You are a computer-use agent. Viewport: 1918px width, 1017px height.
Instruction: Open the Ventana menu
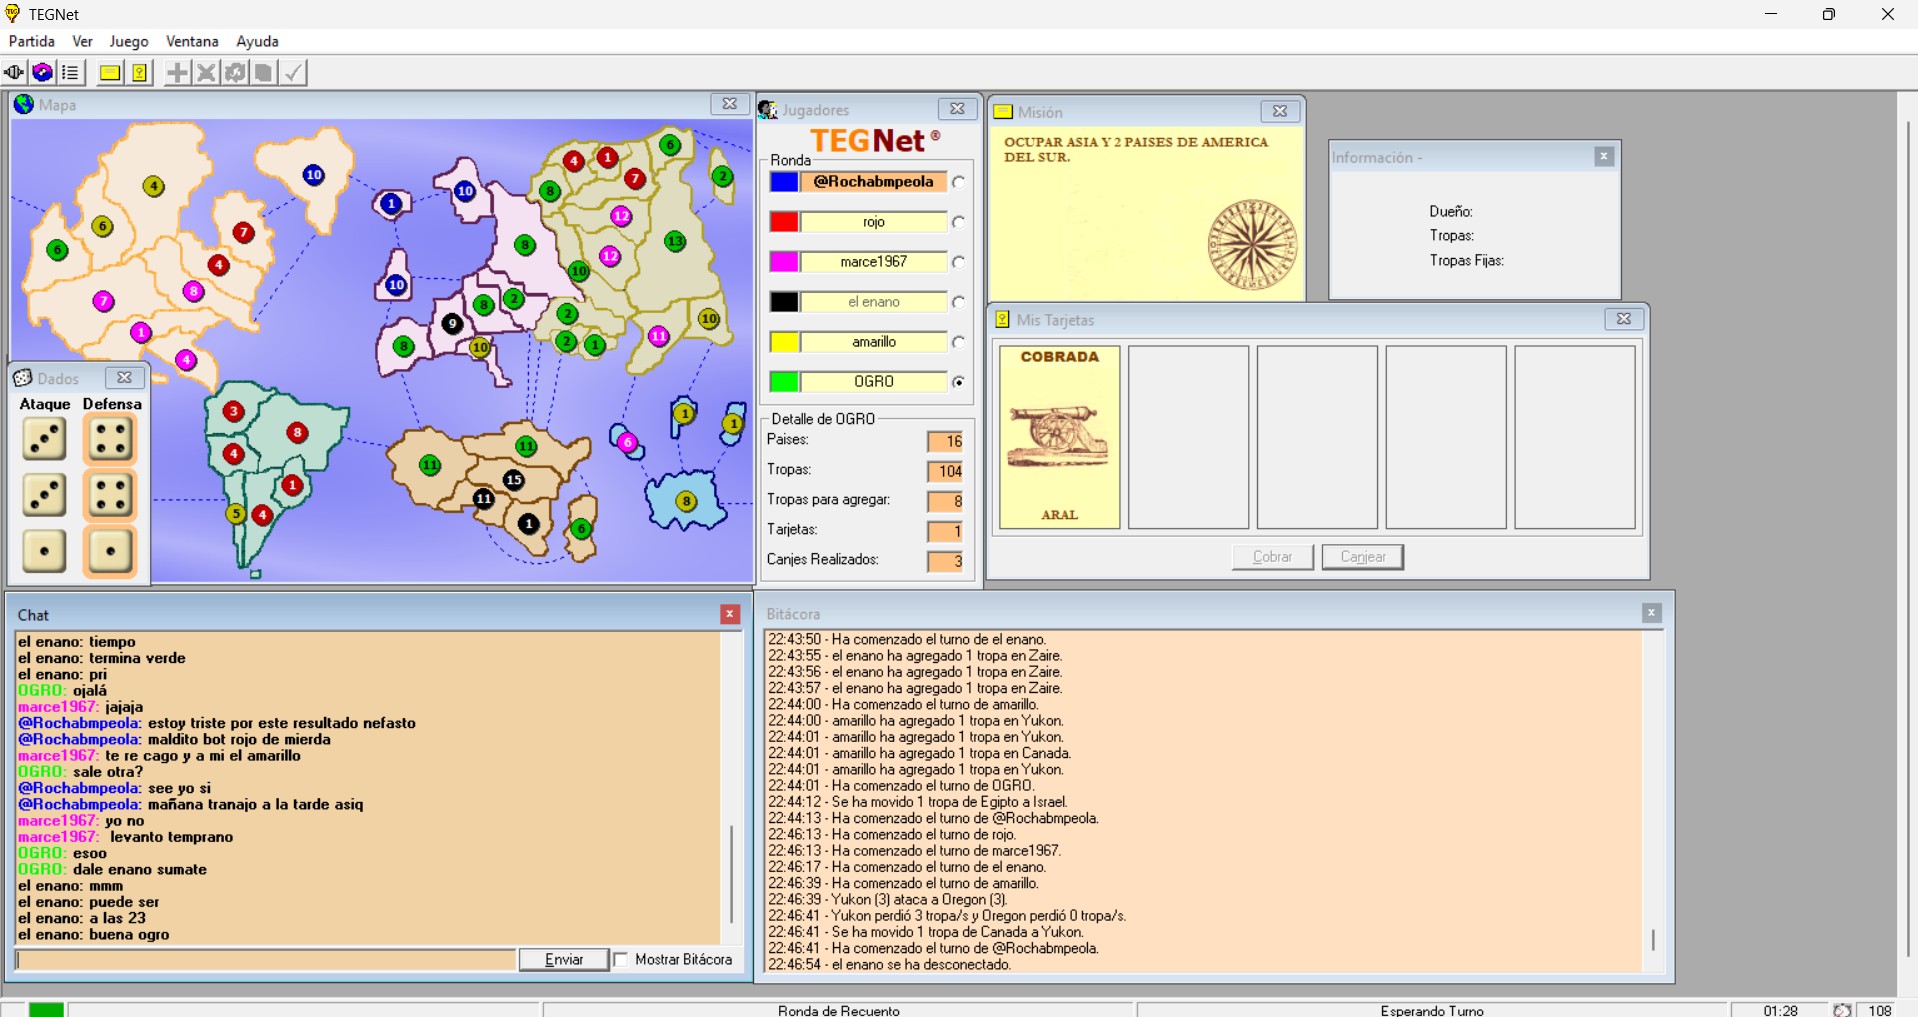click(192, 41)
